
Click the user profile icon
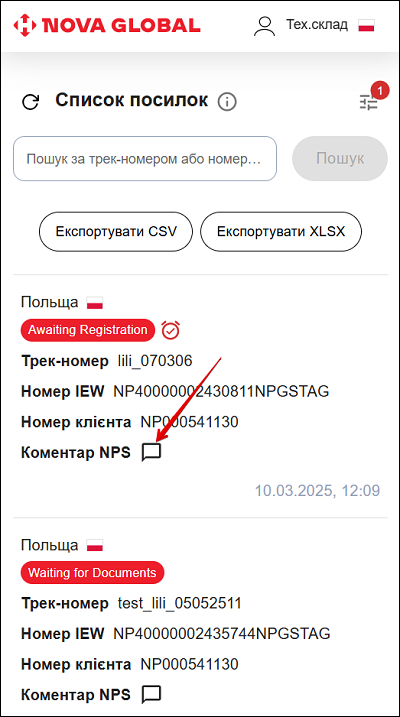265,26
